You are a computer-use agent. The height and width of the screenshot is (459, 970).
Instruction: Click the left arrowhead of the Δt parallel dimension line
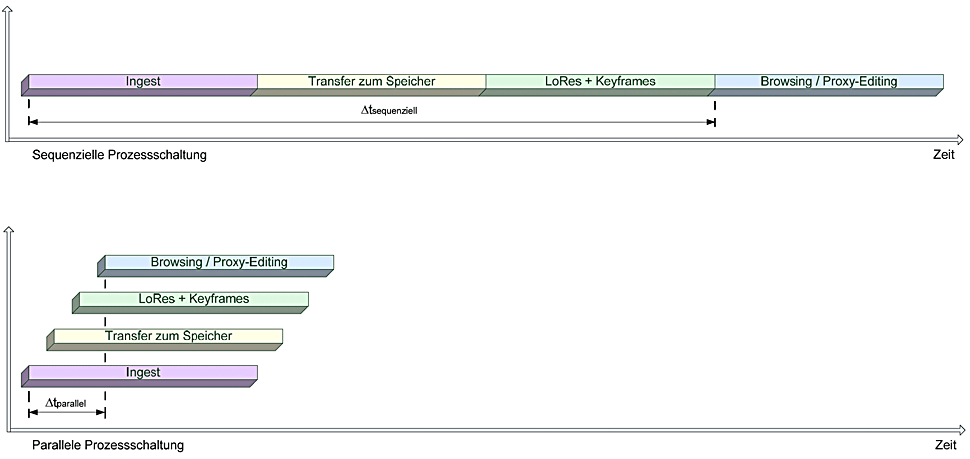[33, 412]
